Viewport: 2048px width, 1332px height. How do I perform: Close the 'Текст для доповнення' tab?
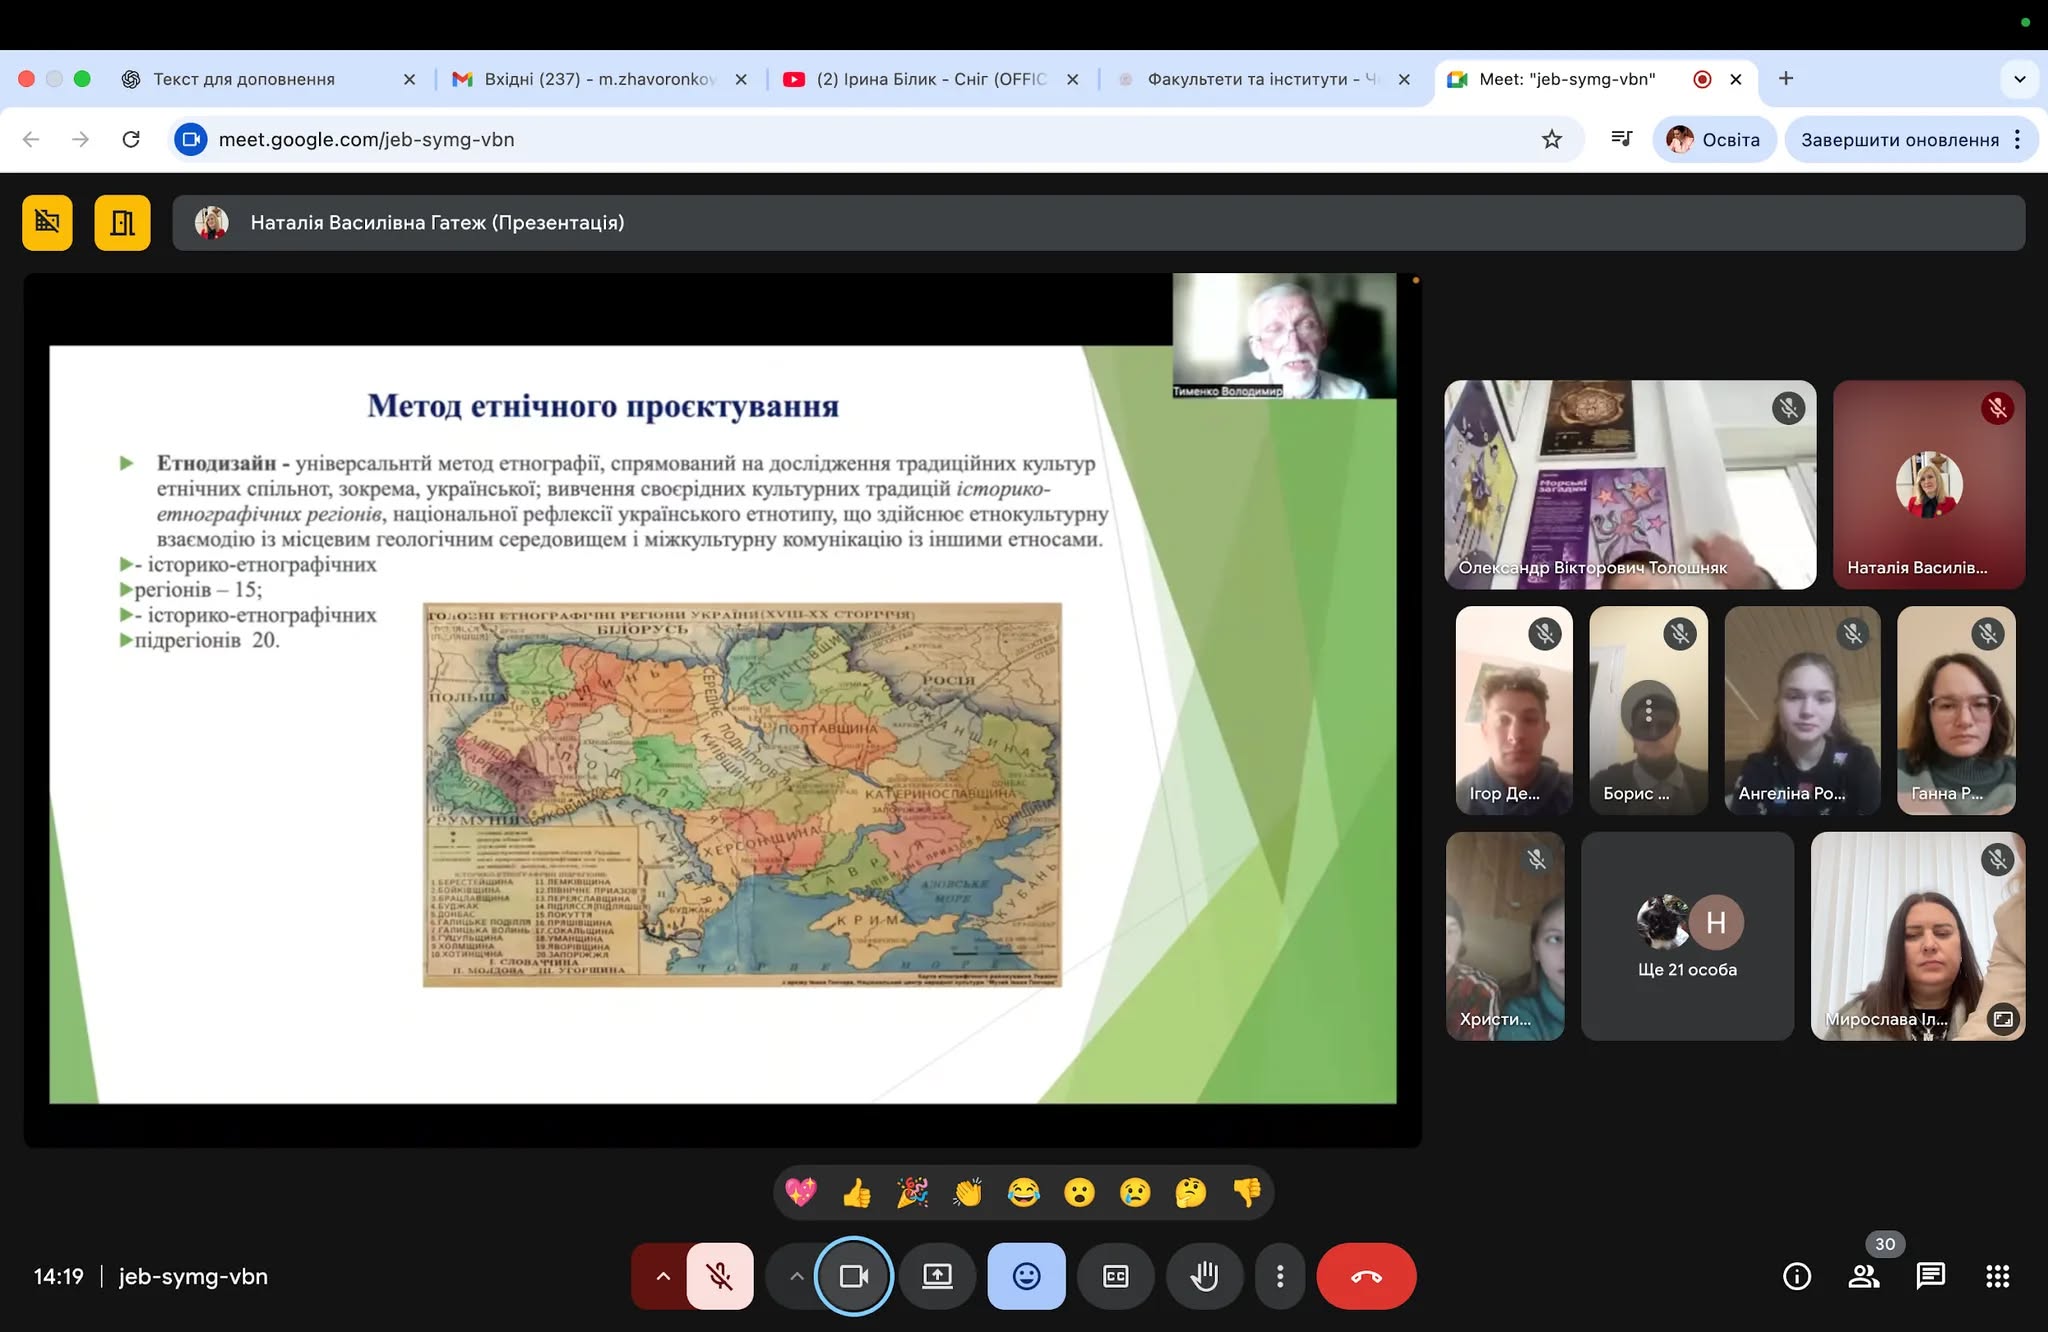(x=409, y=79)
